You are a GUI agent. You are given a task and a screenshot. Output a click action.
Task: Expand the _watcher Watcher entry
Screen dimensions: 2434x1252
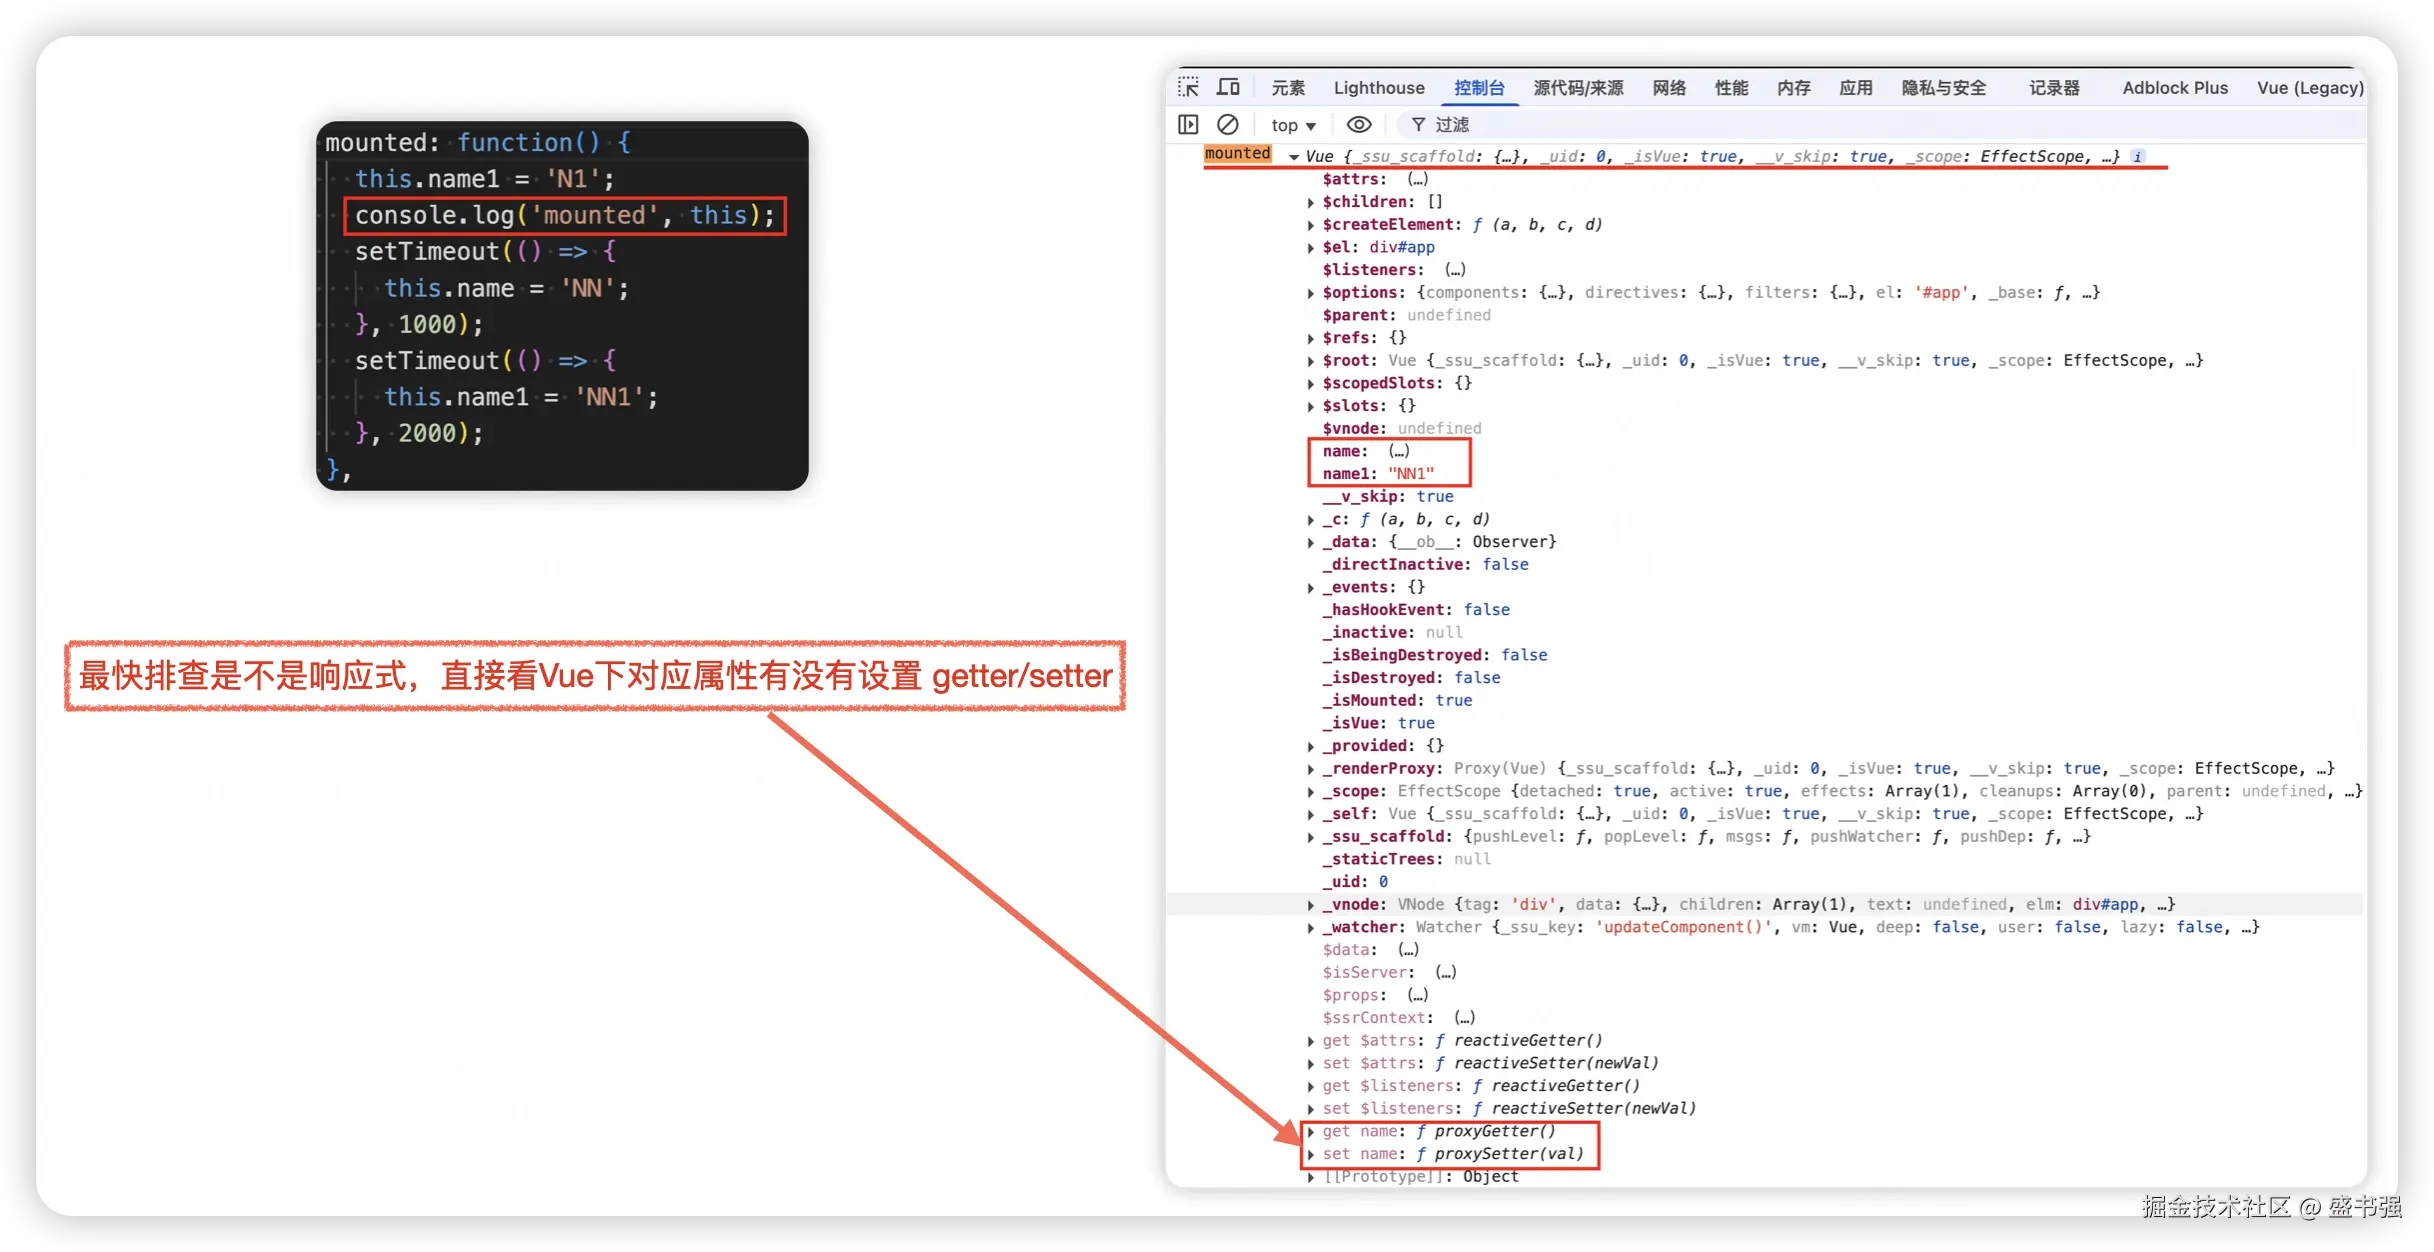1311,928
